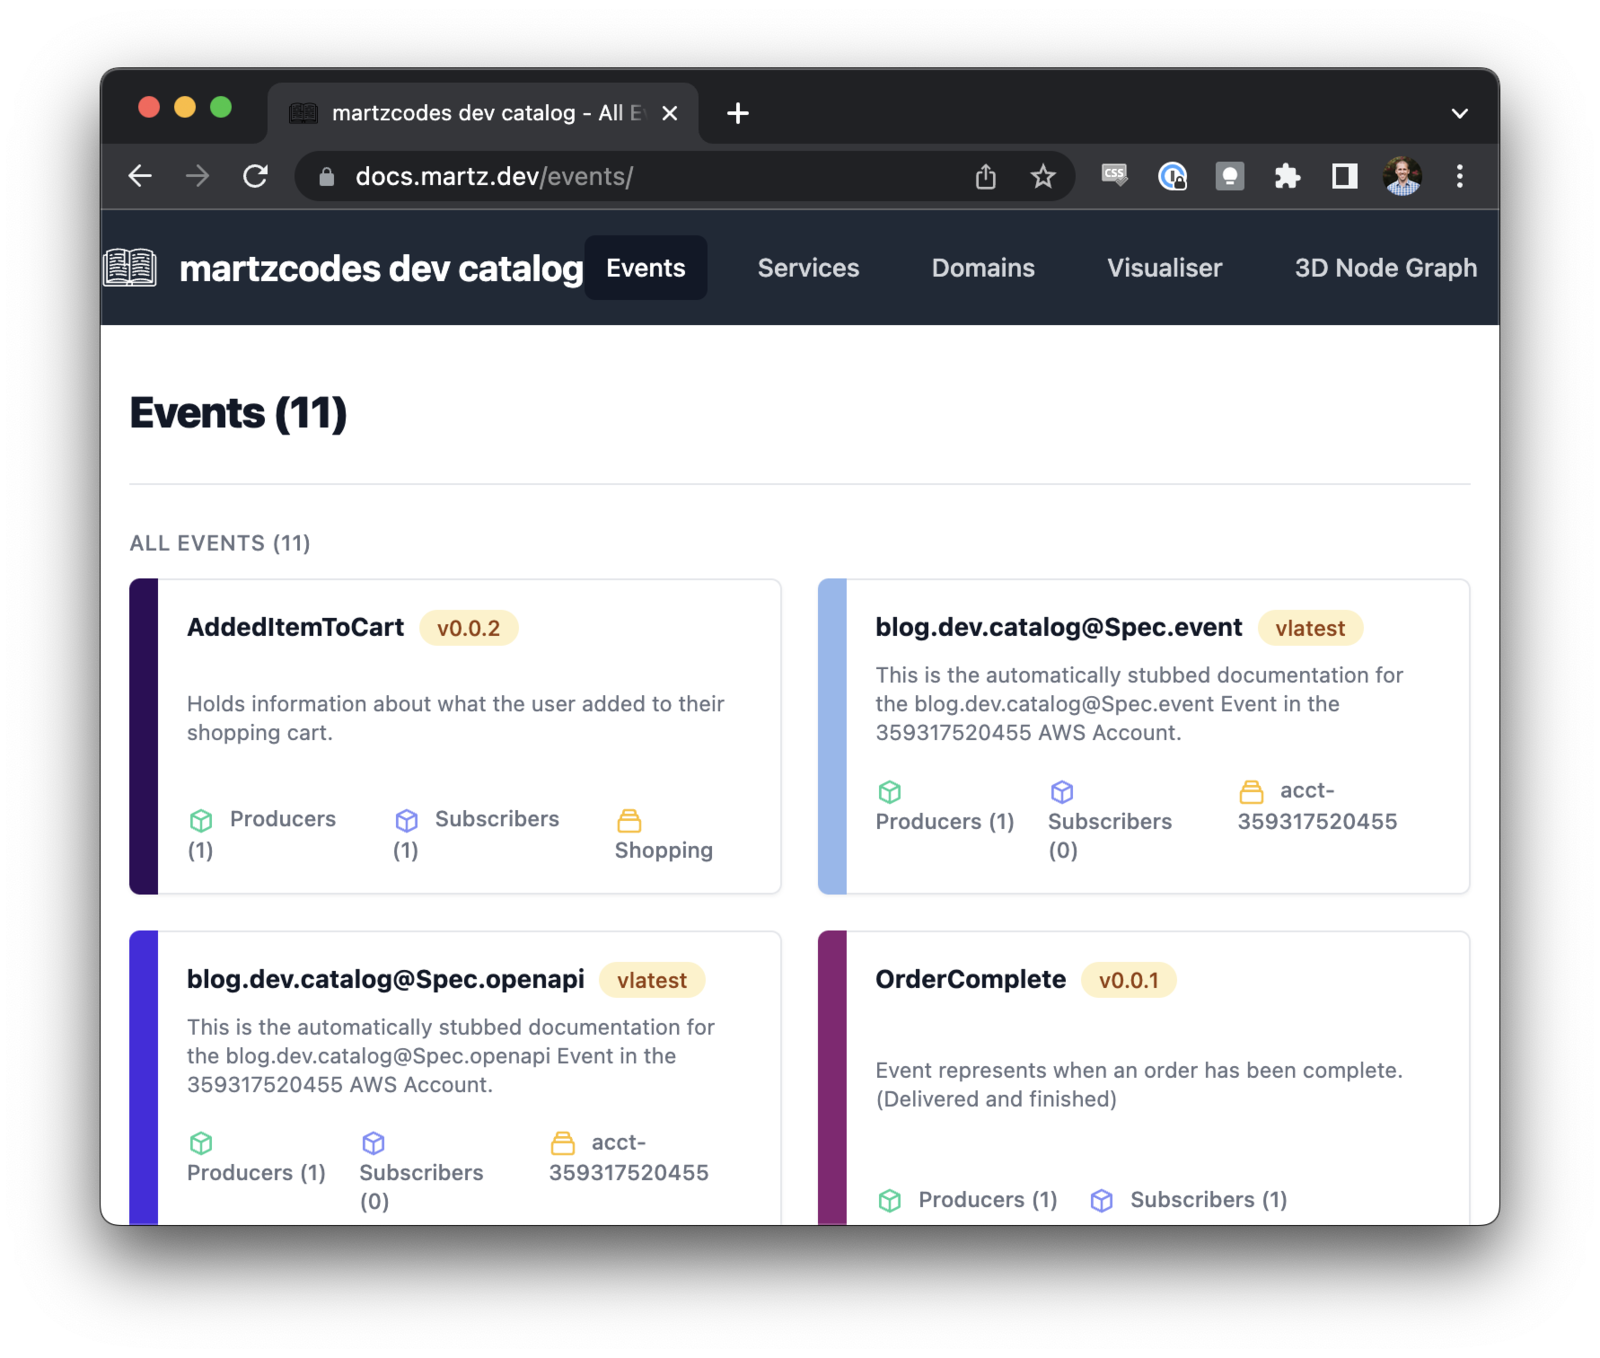Click the address bar URL
1600x1358 pixels.
(494, 177)
